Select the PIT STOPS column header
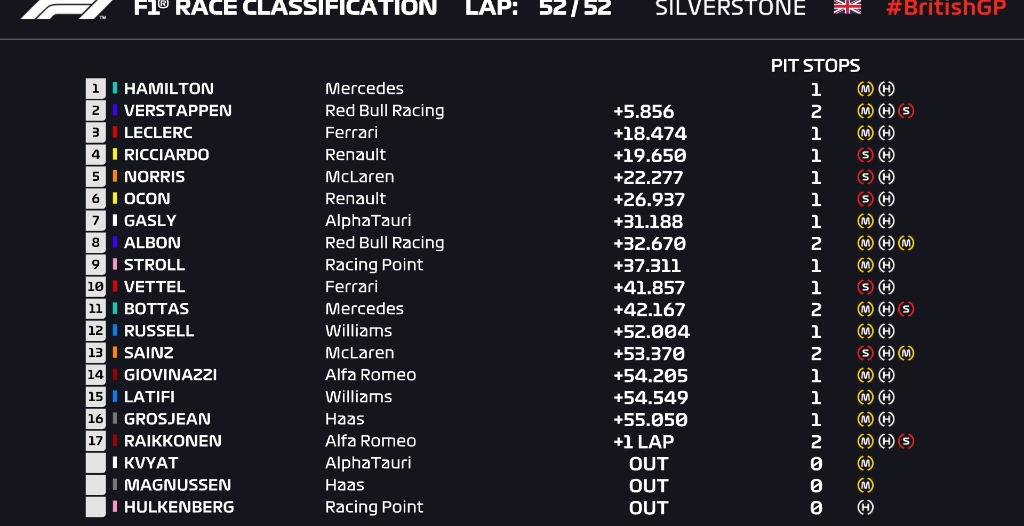Image resolution: width=1024 pixels, height=526 pixels. point(815,66)
